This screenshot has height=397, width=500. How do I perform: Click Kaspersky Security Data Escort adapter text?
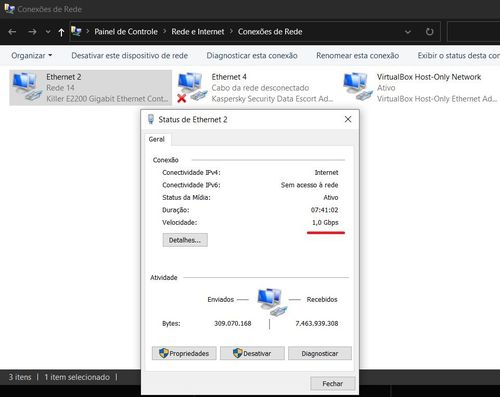[272, 99]
